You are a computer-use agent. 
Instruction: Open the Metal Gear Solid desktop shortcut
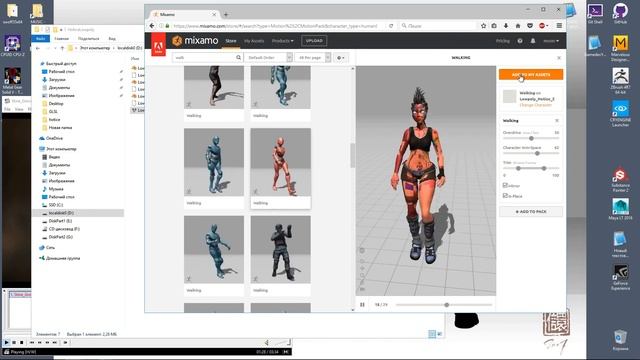(12, 81)
